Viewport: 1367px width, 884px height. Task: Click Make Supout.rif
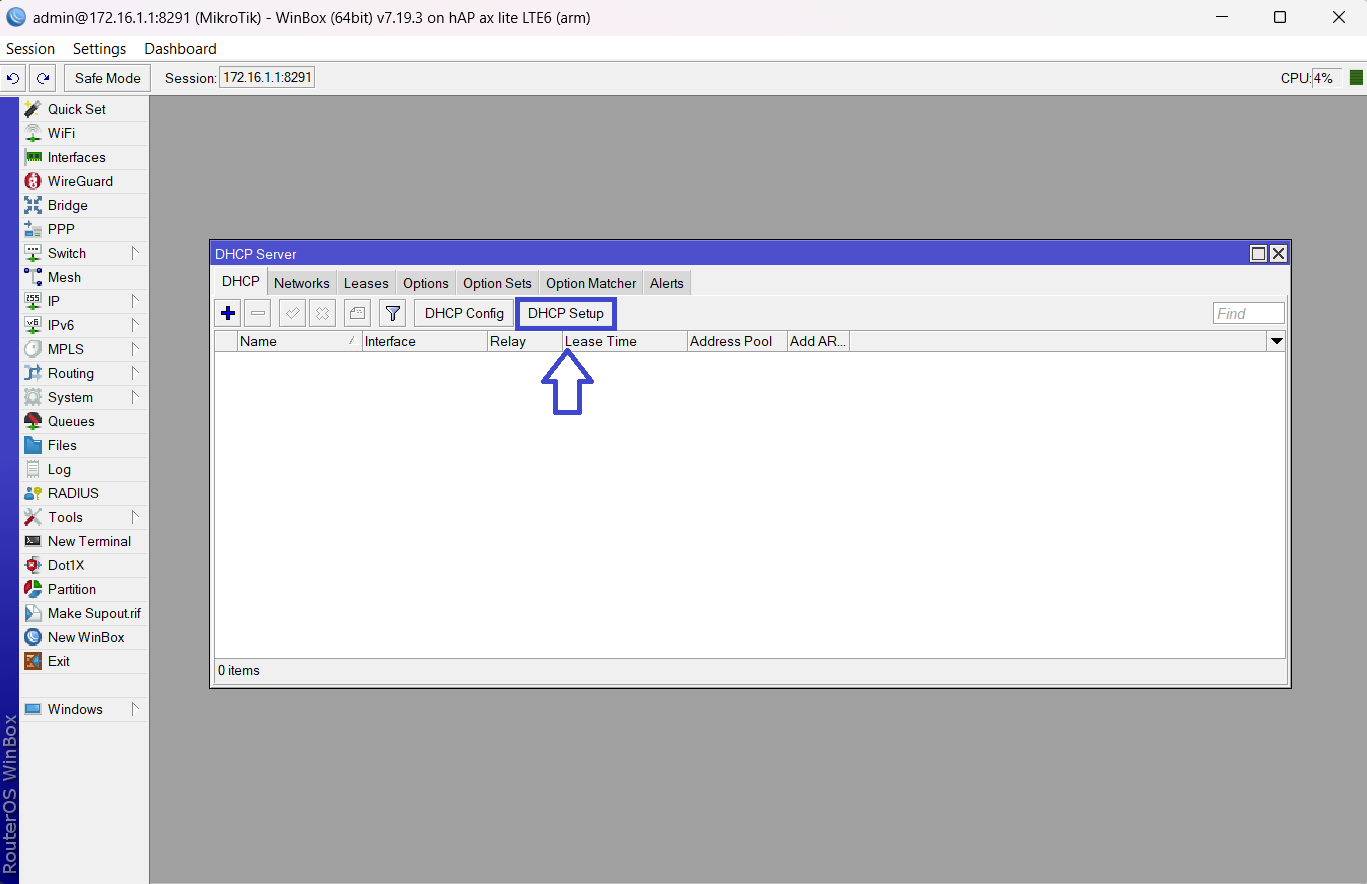point(84,613)
